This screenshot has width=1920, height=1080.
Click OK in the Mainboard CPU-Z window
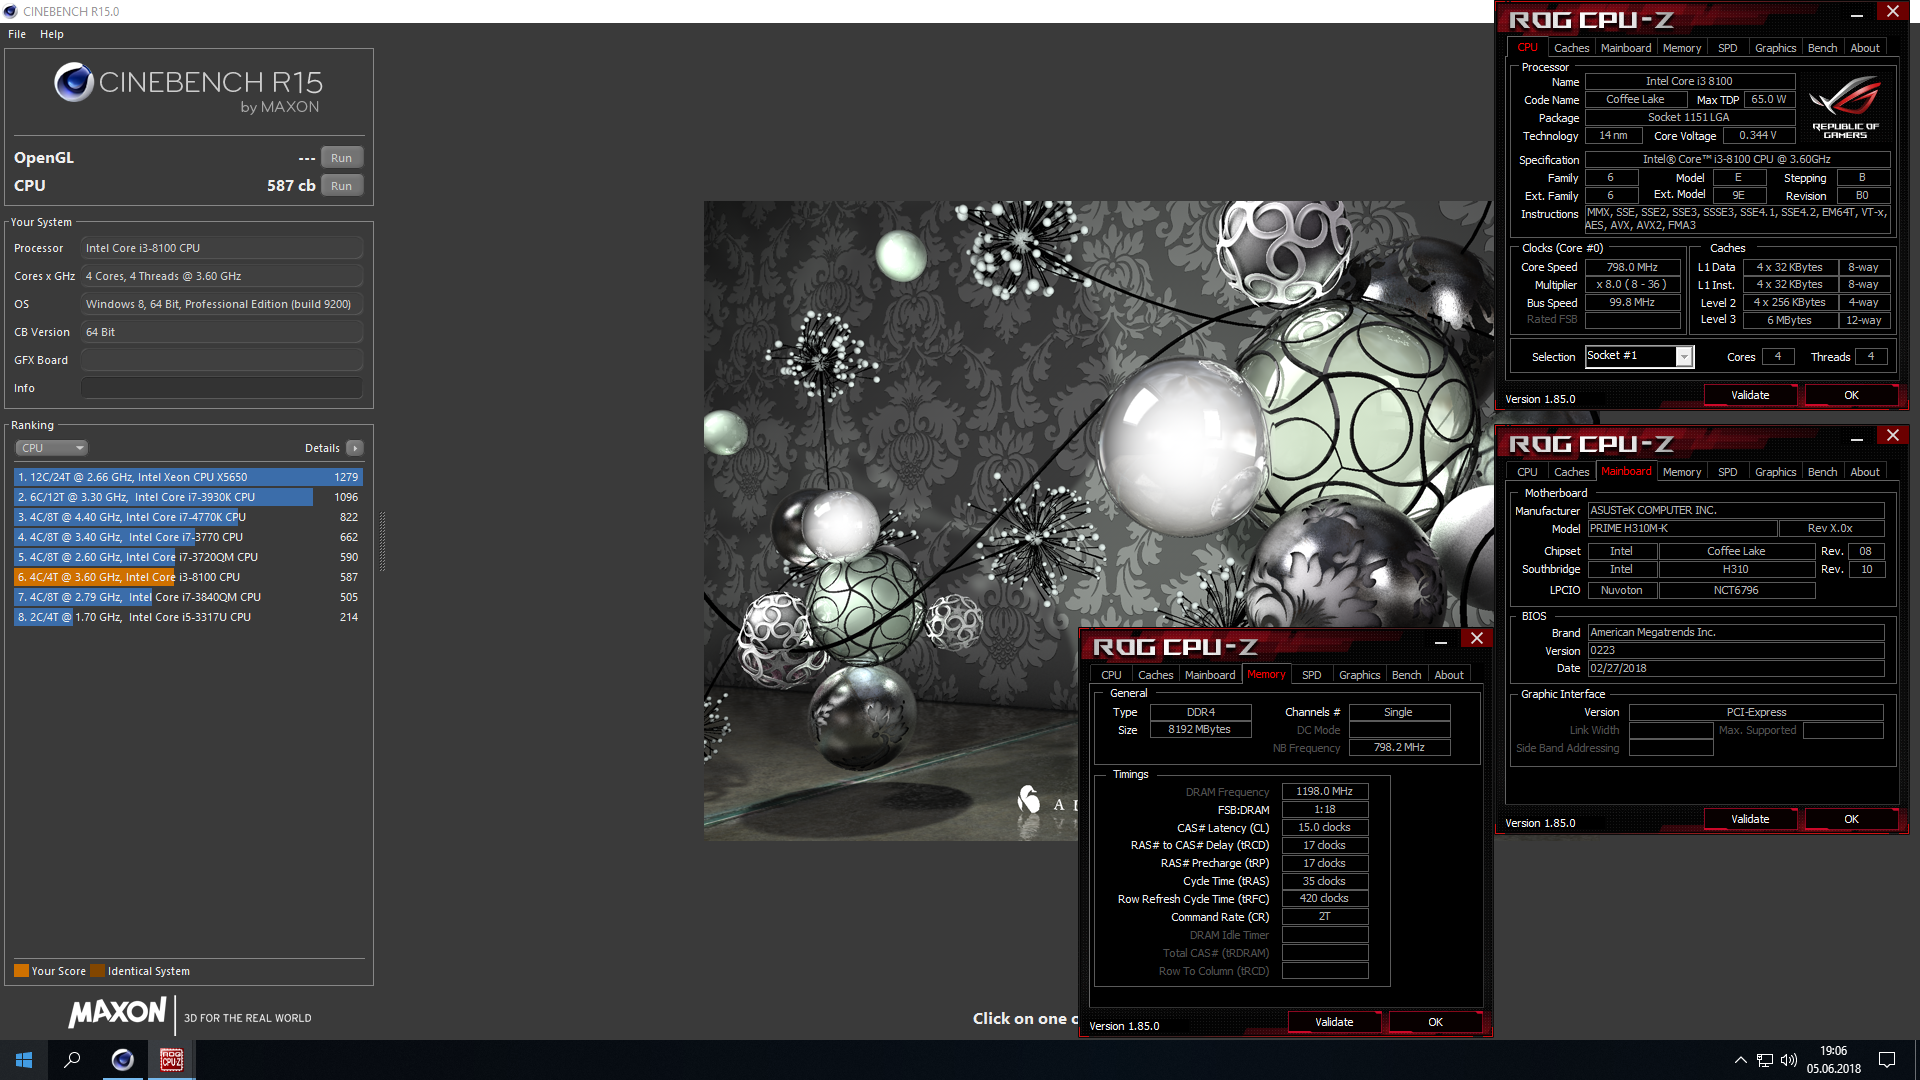coord(1851,820)
